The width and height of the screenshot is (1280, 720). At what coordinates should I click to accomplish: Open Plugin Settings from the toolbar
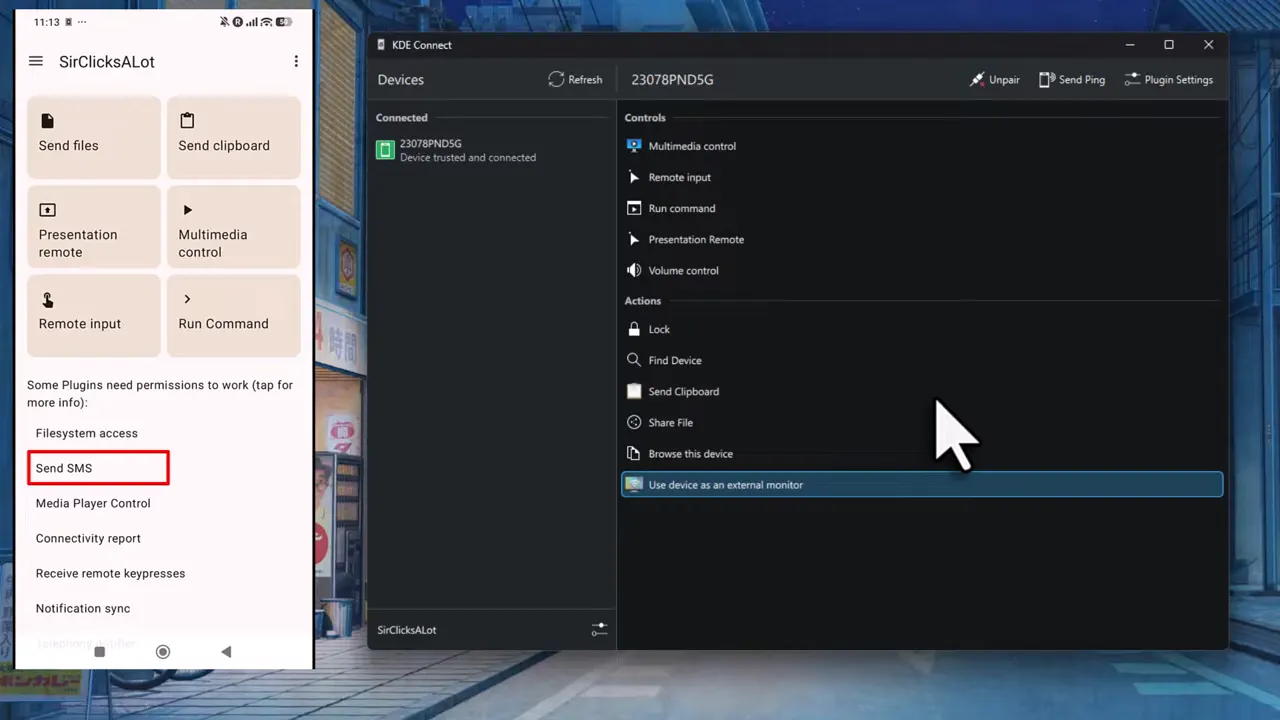tap(1135, 79)
